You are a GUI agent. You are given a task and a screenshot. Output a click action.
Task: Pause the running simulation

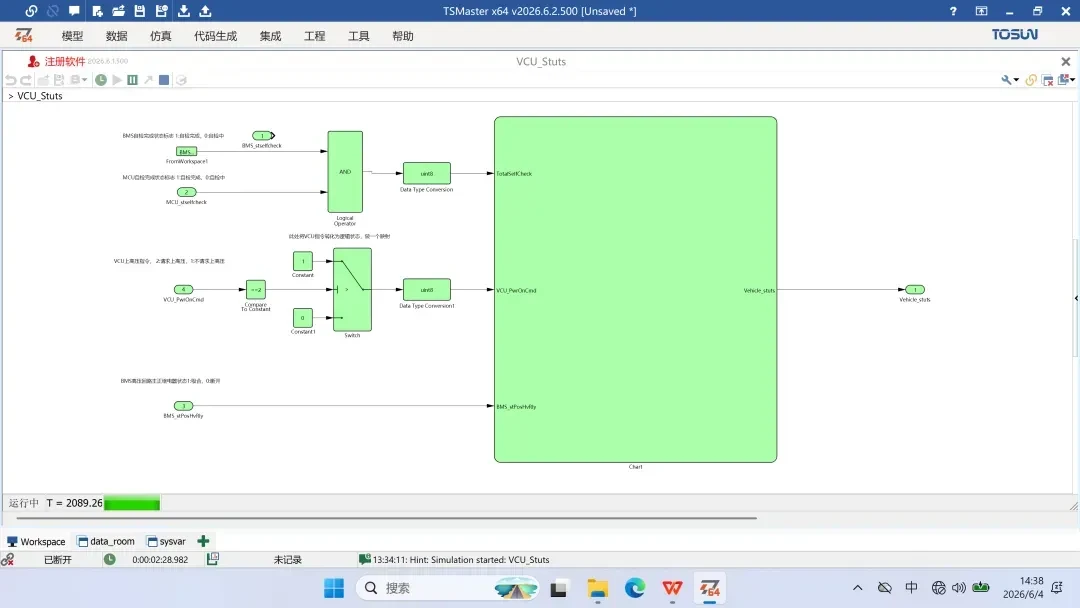click(x=132, y=80)
